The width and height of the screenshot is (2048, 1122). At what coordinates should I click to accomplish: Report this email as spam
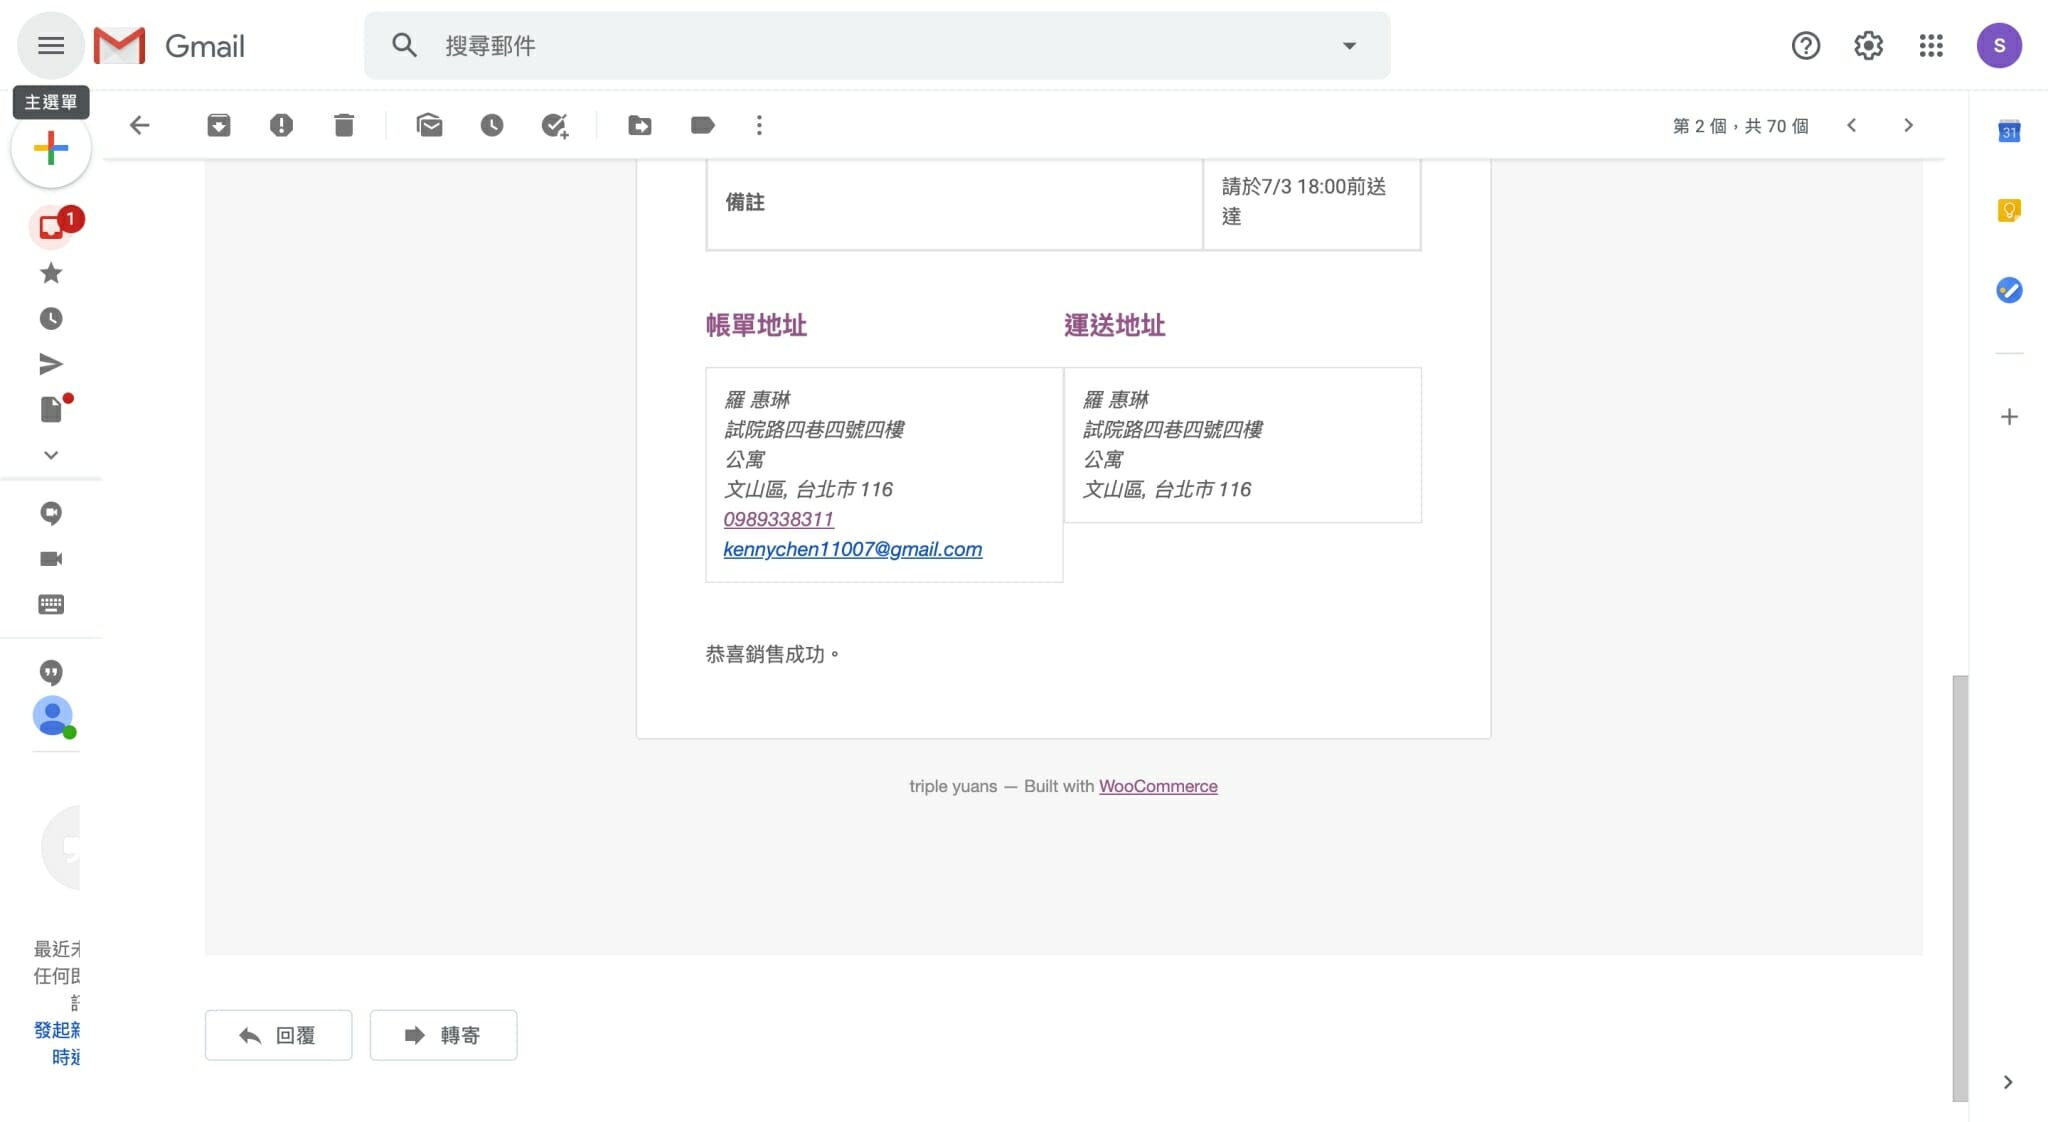coord(281,125)
